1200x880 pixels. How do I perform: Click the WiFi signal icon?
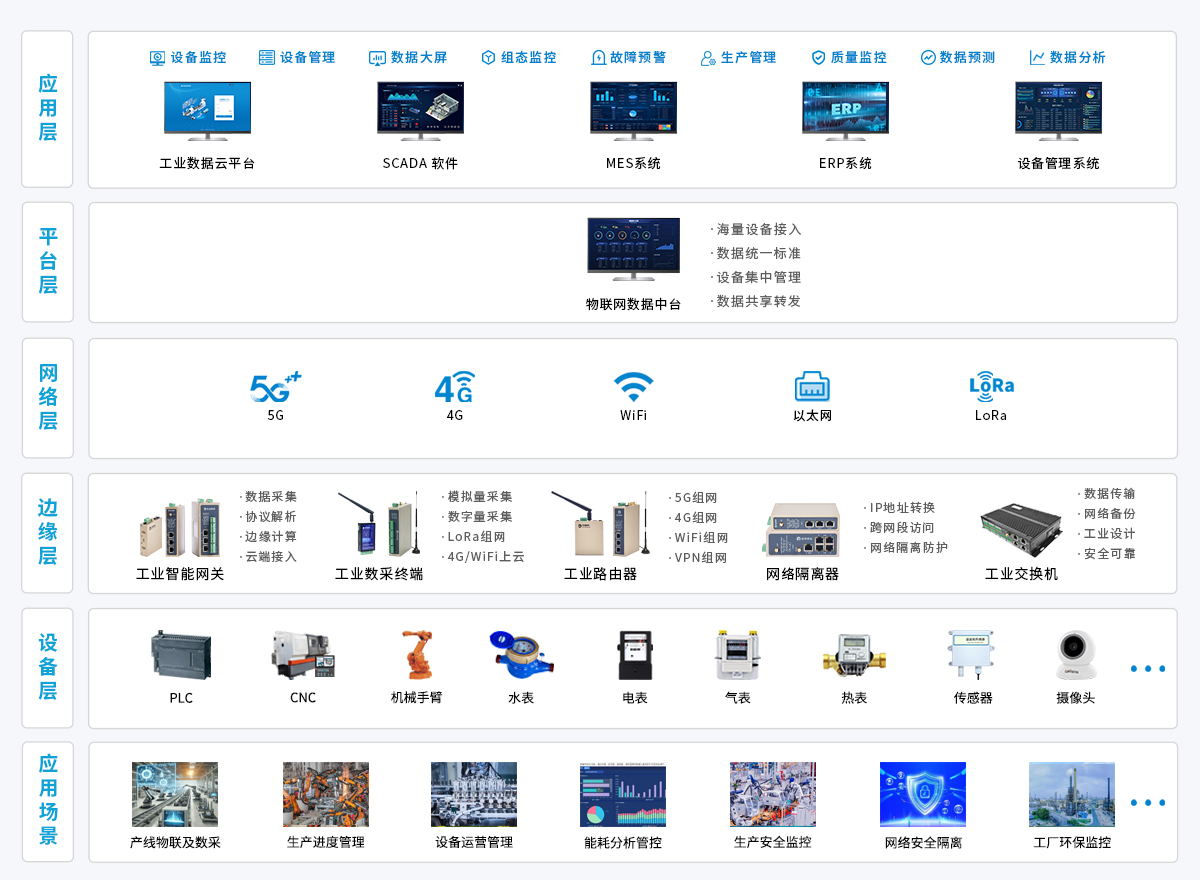633,386
